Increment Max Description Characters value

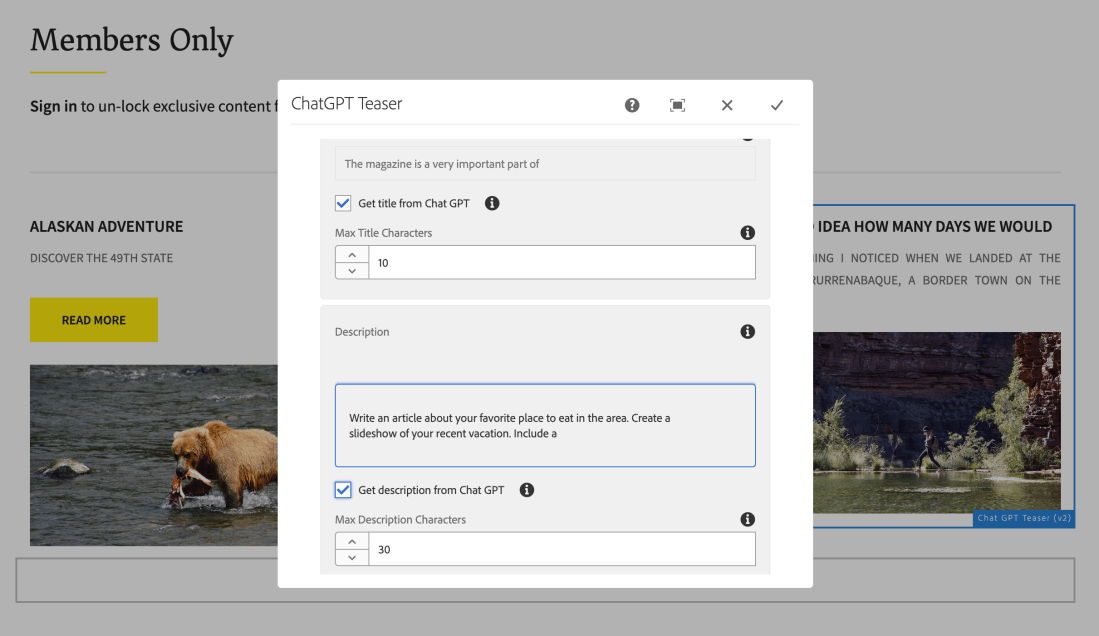(x=352, y=542)
